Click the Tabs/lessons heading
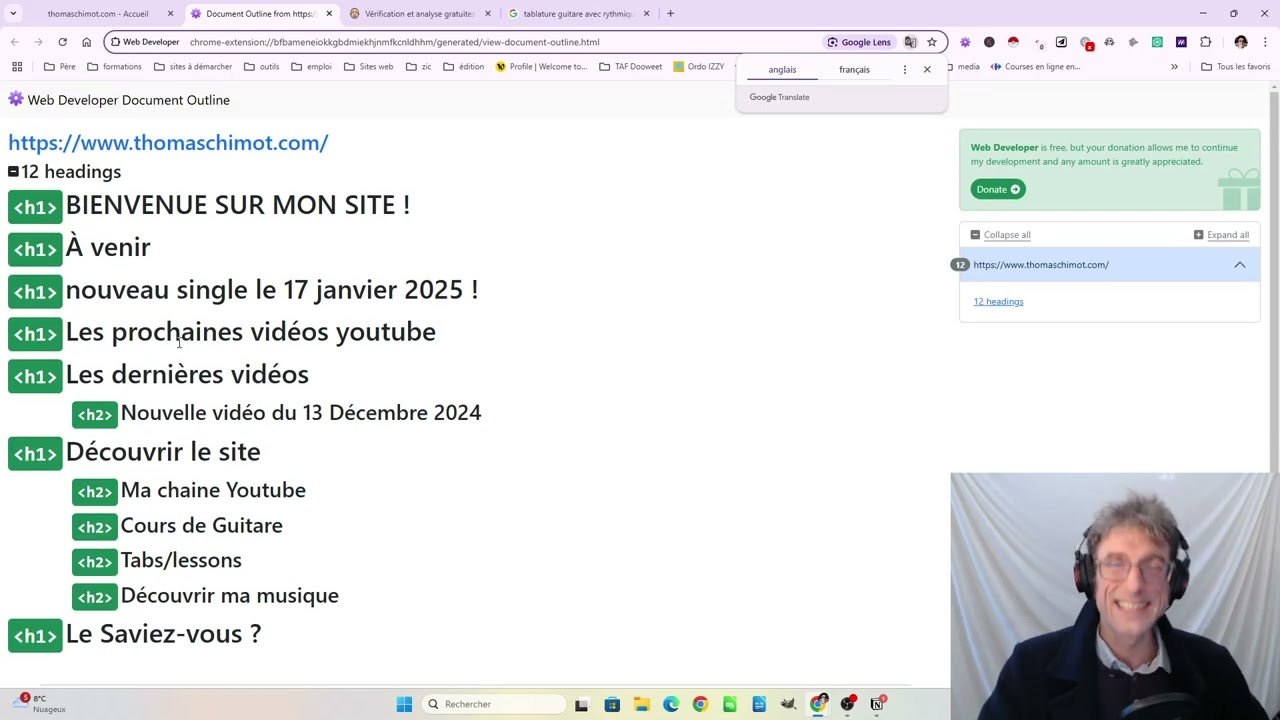 [x=181, y=561]
